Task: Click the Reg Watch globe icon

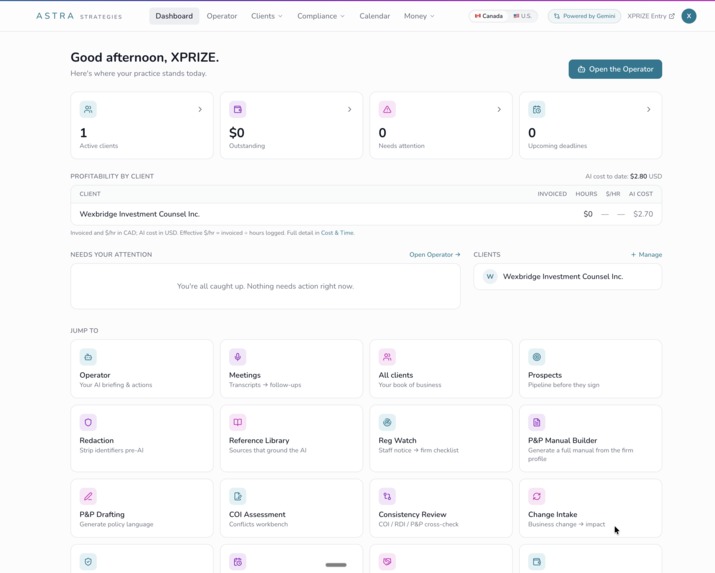Action: [x=387, y=422]
